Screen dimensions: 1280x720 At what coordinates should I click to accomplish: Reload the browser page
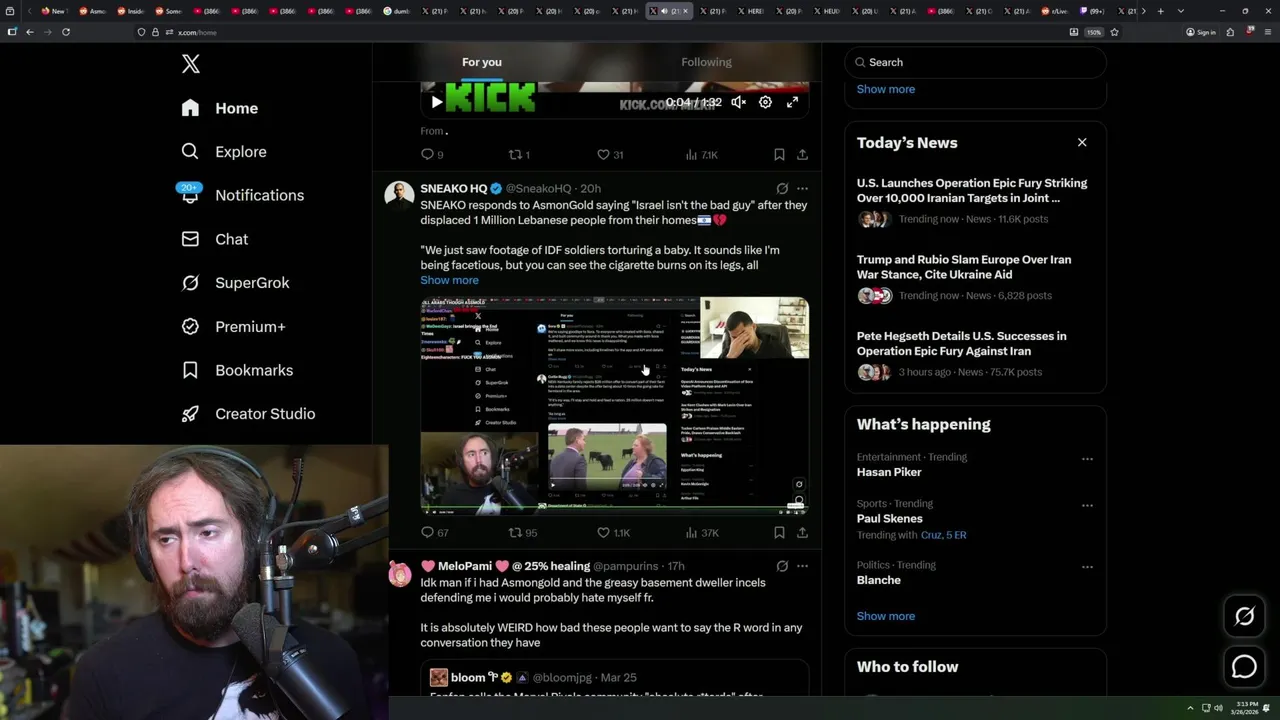coord(66,32)
